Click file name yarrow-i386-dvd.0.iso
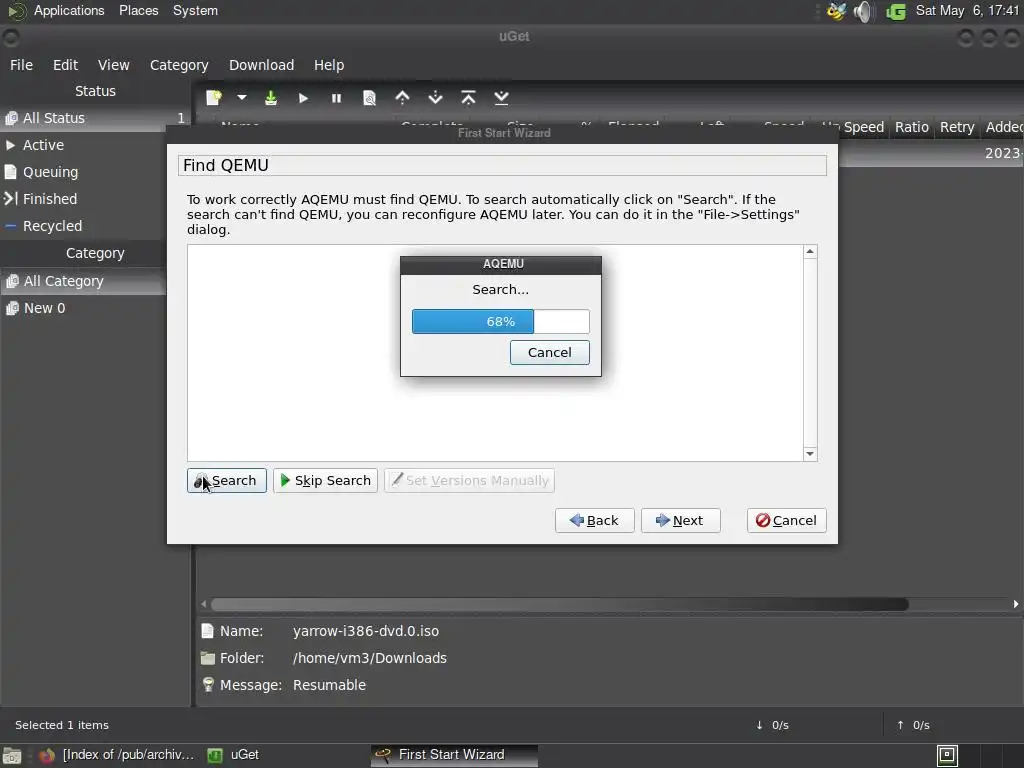The height and width of the screenshot is (768, 1024). 366,632
